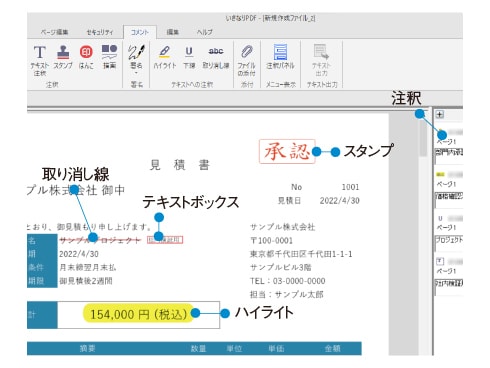Click the 〒100-0001 postal code line
The image size is (490, 368).
pos(272,241)
